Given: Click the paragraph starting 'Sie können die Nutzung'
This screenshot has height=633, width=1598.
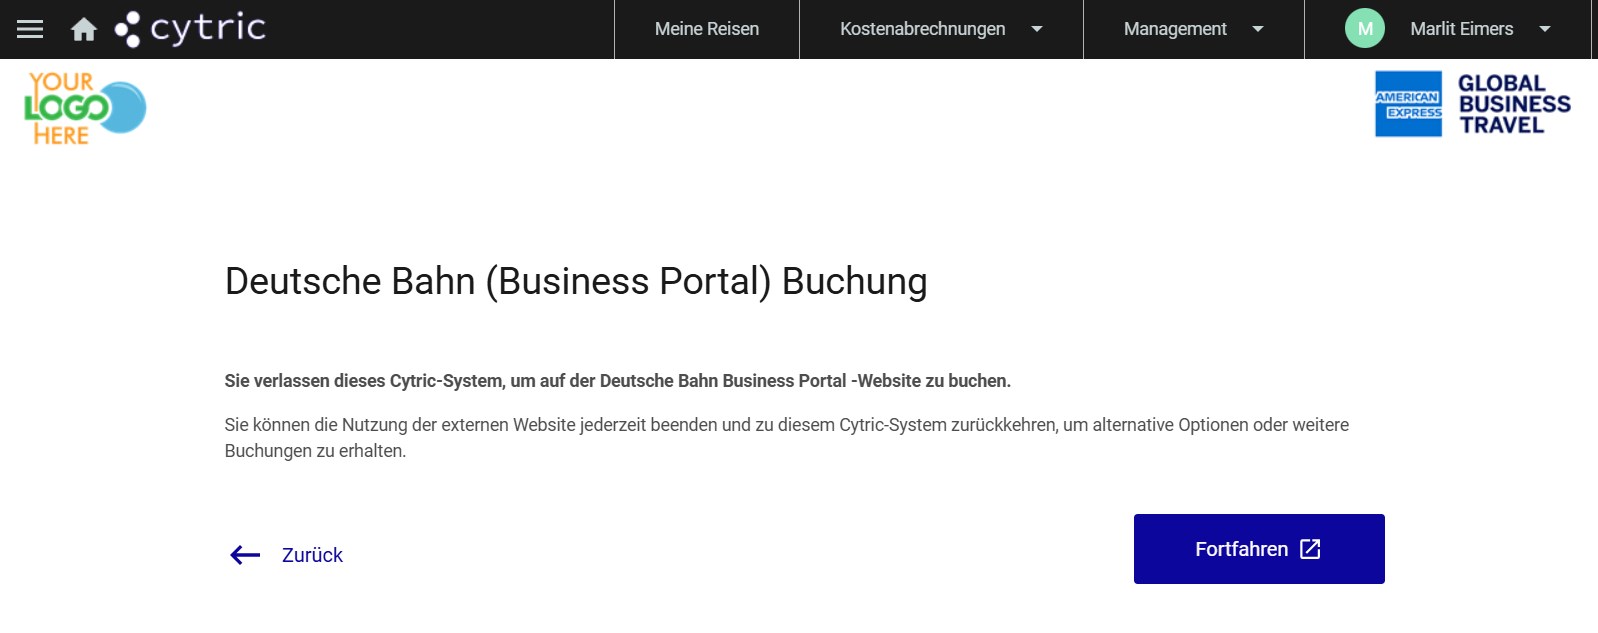Looking at the screenshot, I should pos(787,438).
